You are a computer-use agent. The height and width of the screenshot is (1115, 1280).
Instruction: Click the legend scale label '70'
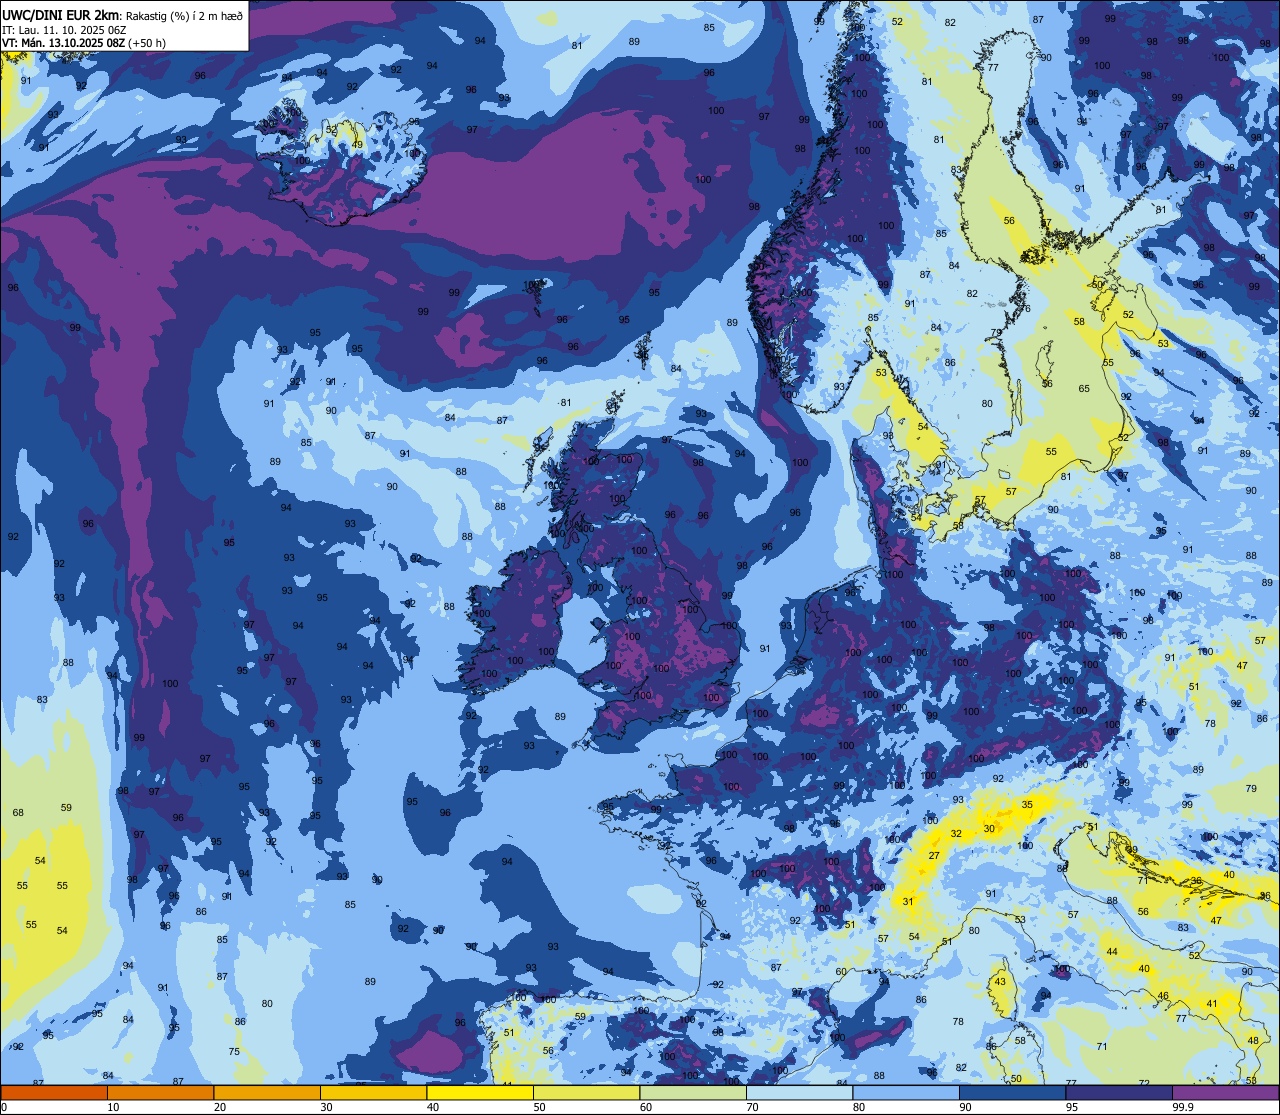pos(752,1107)
